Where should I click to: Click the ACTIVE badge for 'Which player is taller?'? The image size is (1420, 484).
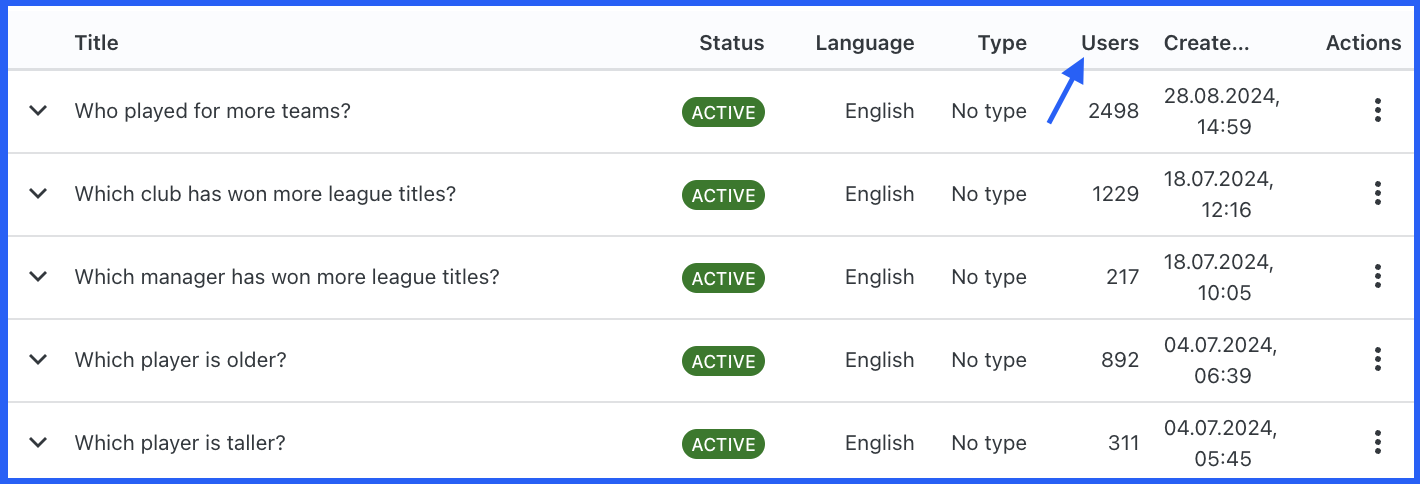pos(723,444)
